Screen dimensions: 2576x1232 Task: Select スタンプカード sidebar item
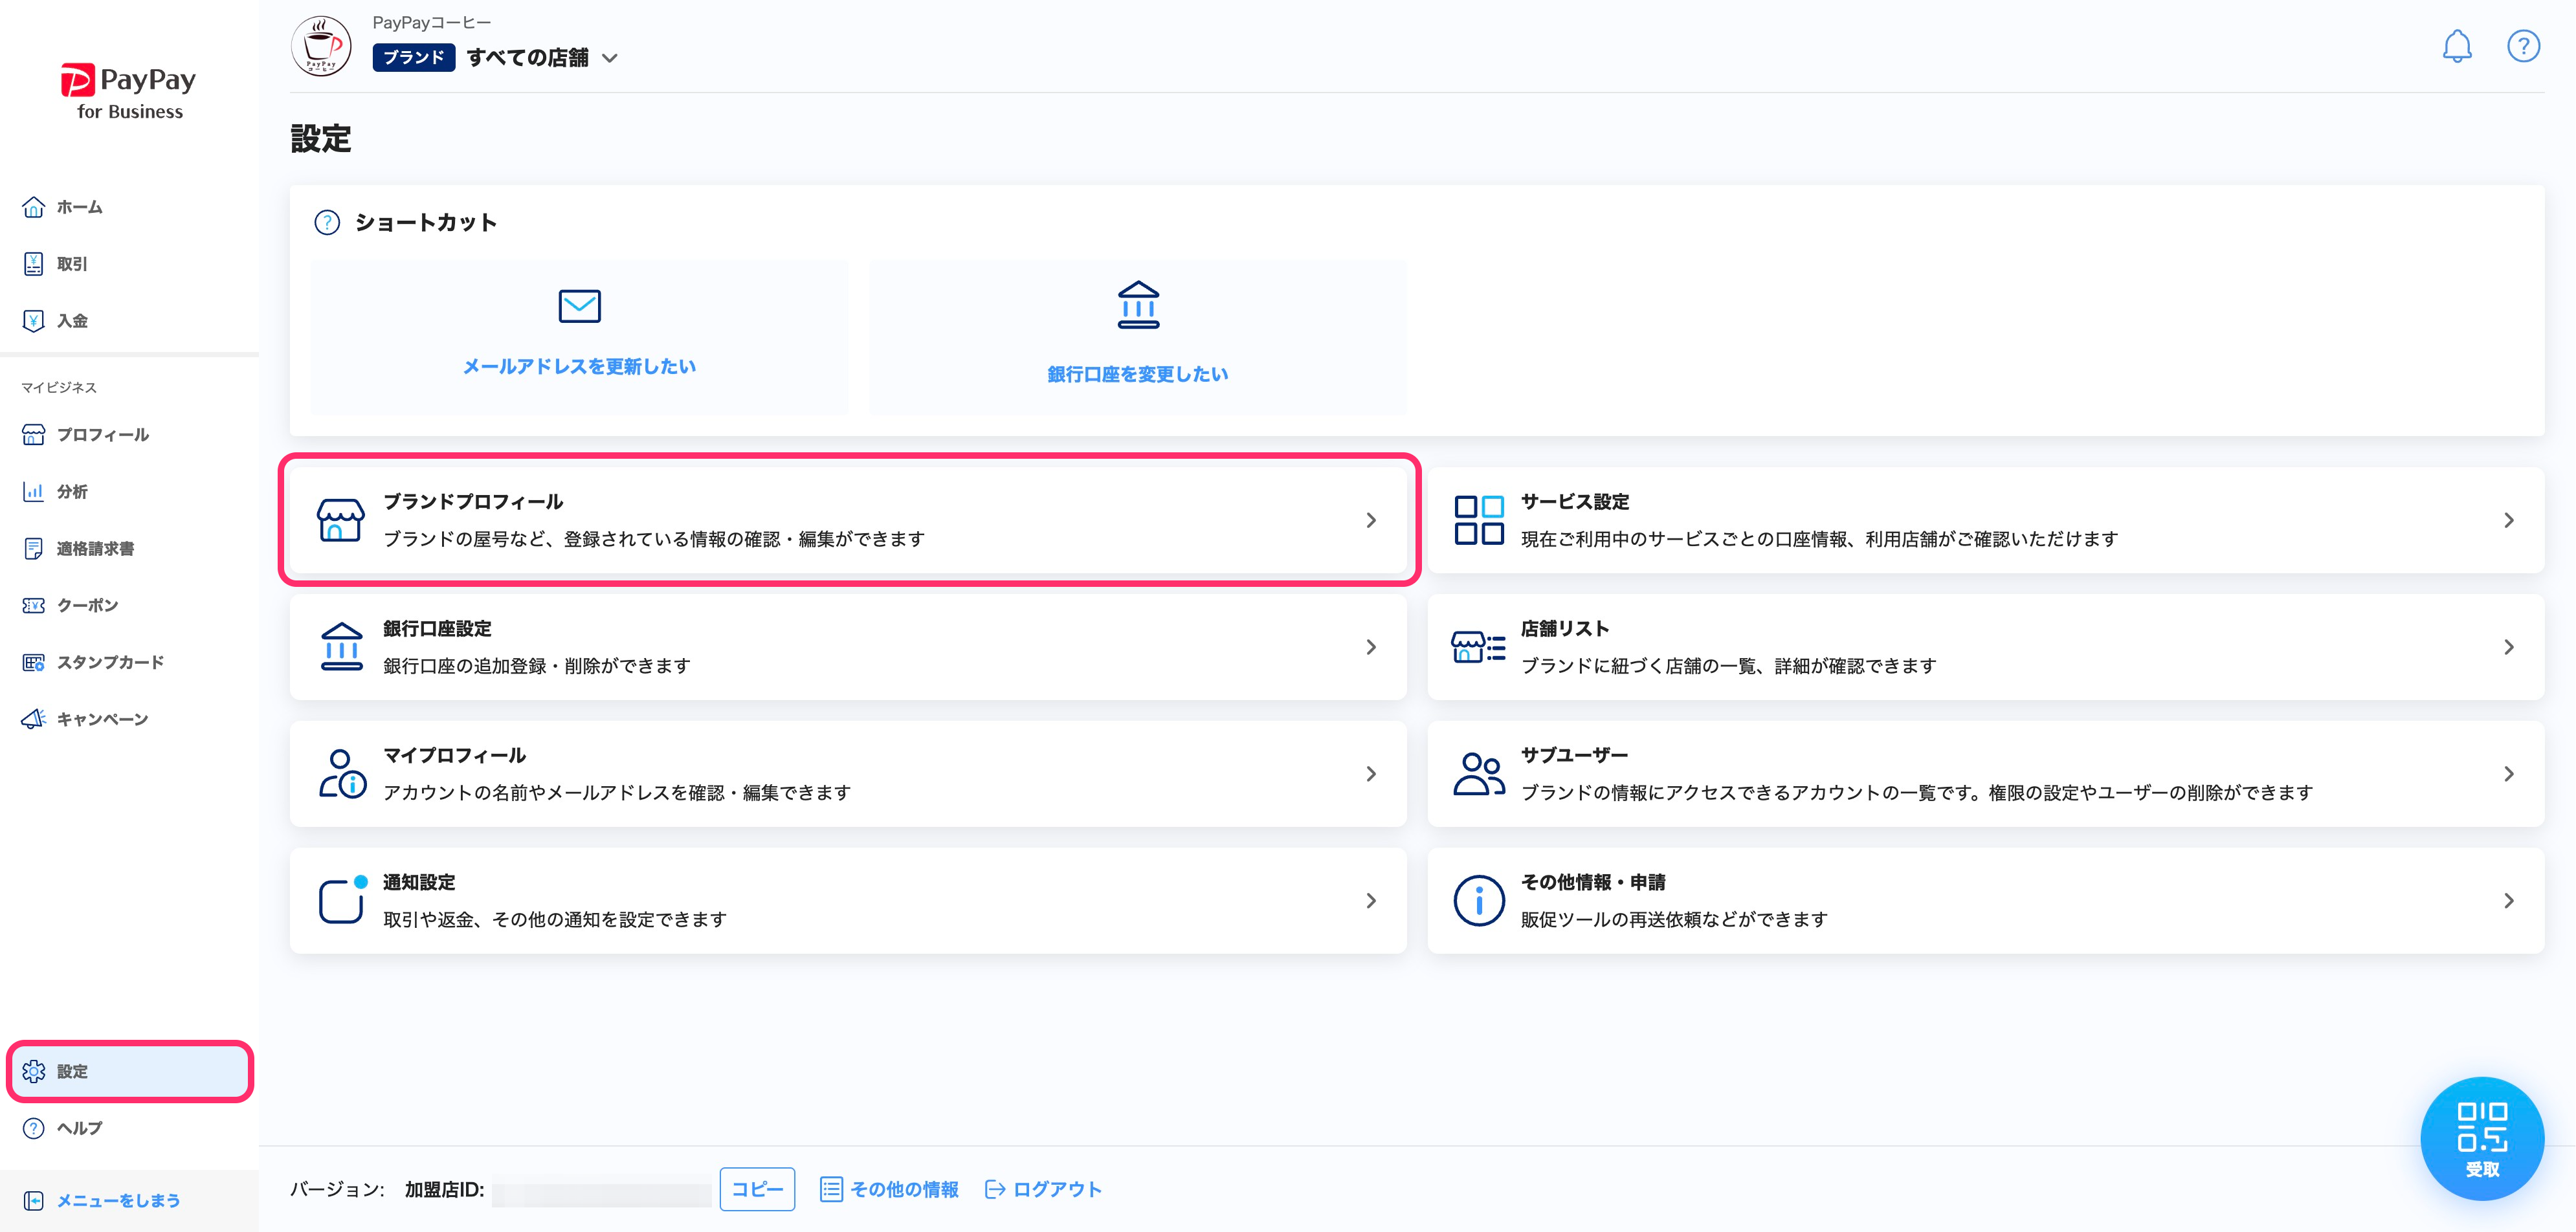(110, 662)
